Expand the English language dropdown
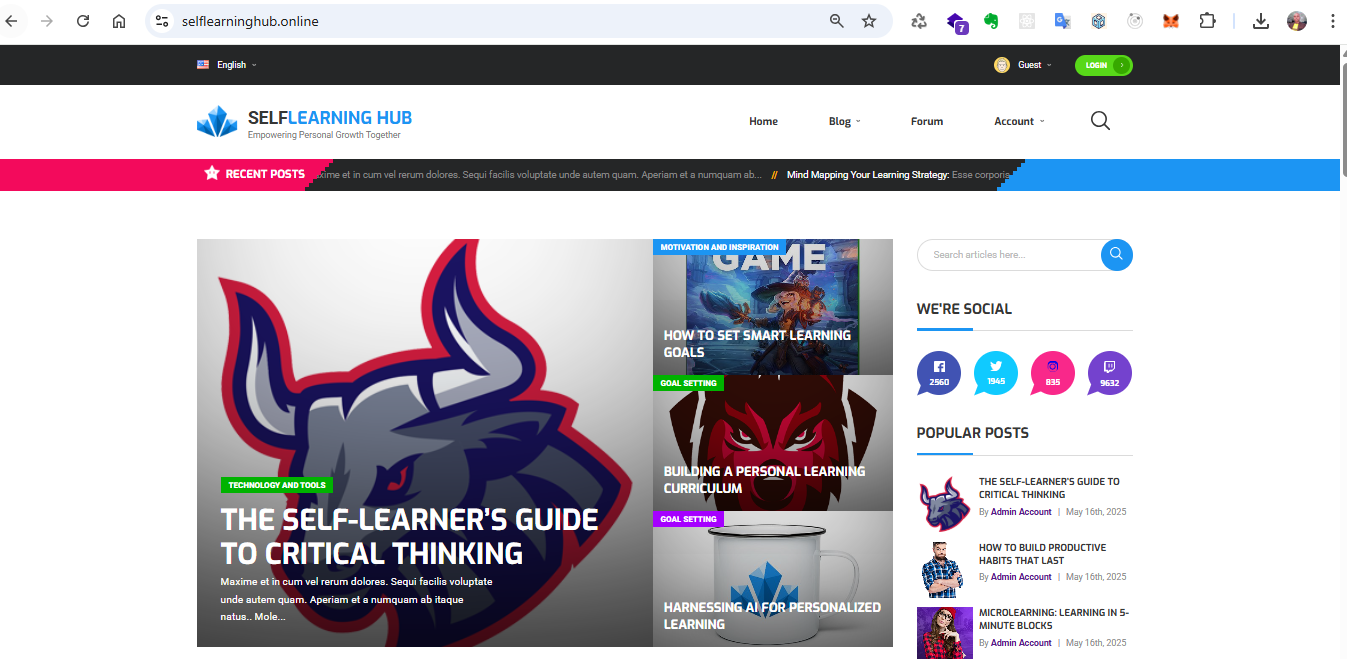Image resolution: width=1347 pixels, height=659 pixels. pyautogui.click(x=230, y=65)
